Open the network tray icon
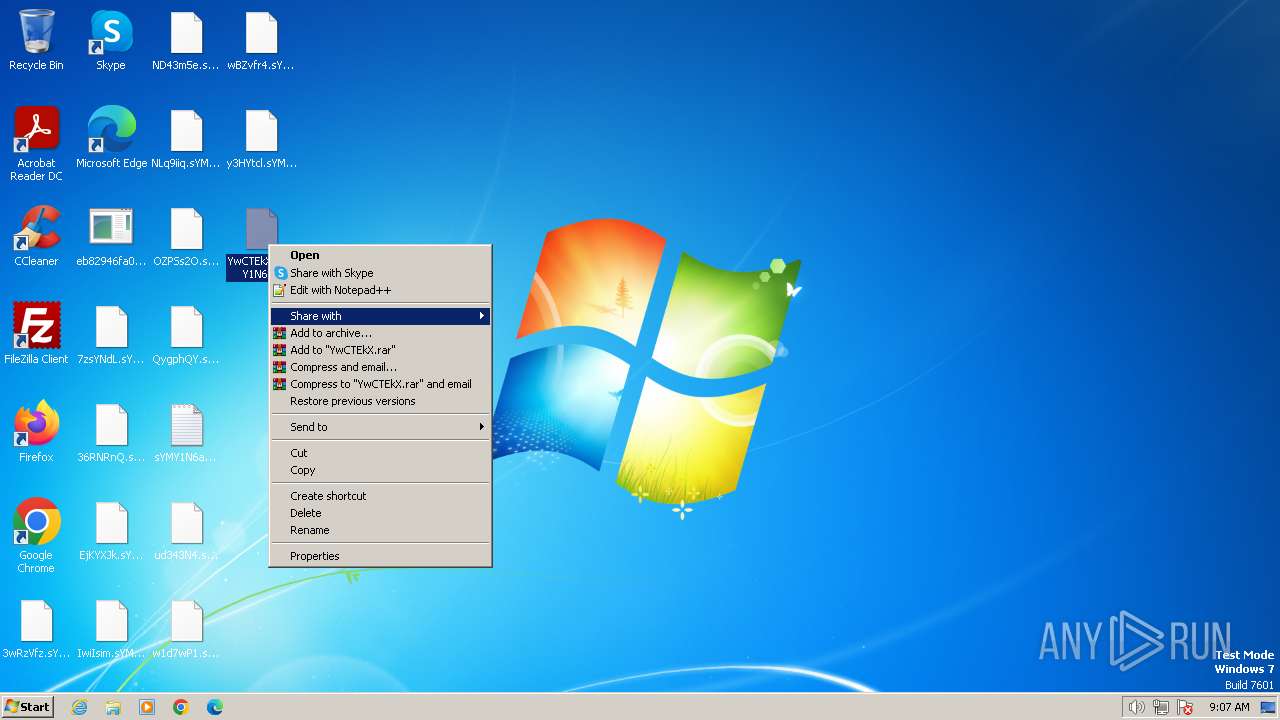1280x720 pixels. point(1161,707)
